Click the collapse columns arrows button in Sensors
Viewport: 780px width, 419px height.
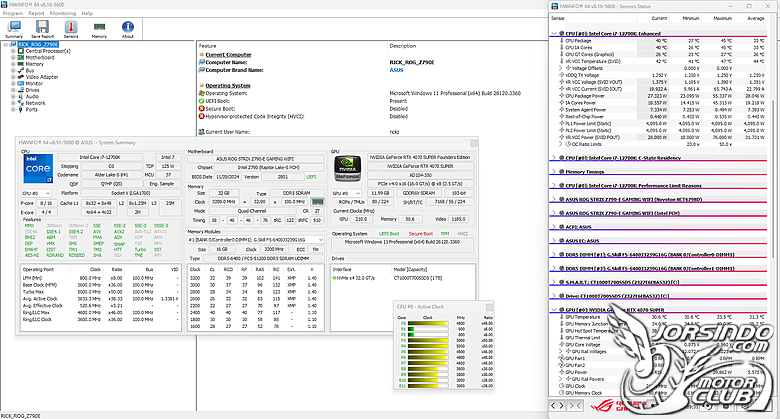pyautogui.click(x=575, y=406)
